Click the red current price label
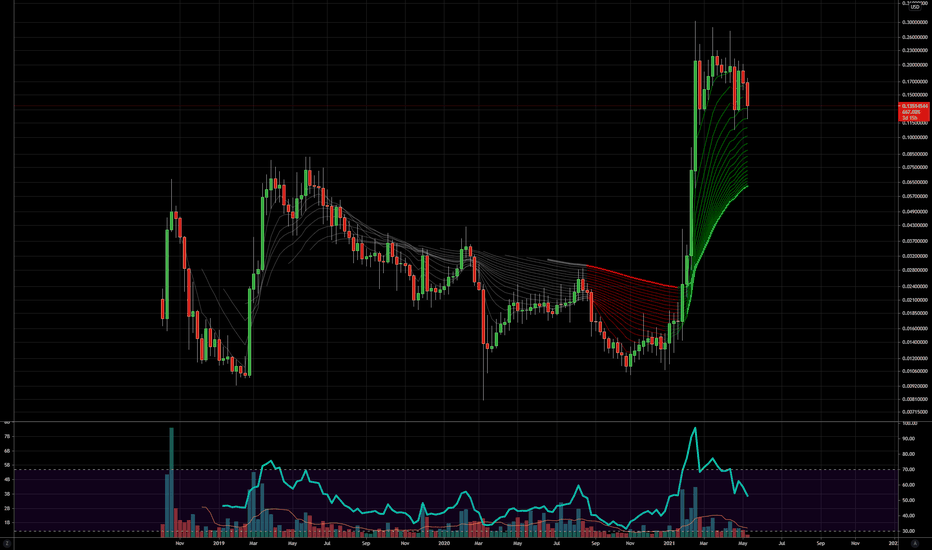Image resolution: width=932 pixels, height=550 pixels. point(914,112)
